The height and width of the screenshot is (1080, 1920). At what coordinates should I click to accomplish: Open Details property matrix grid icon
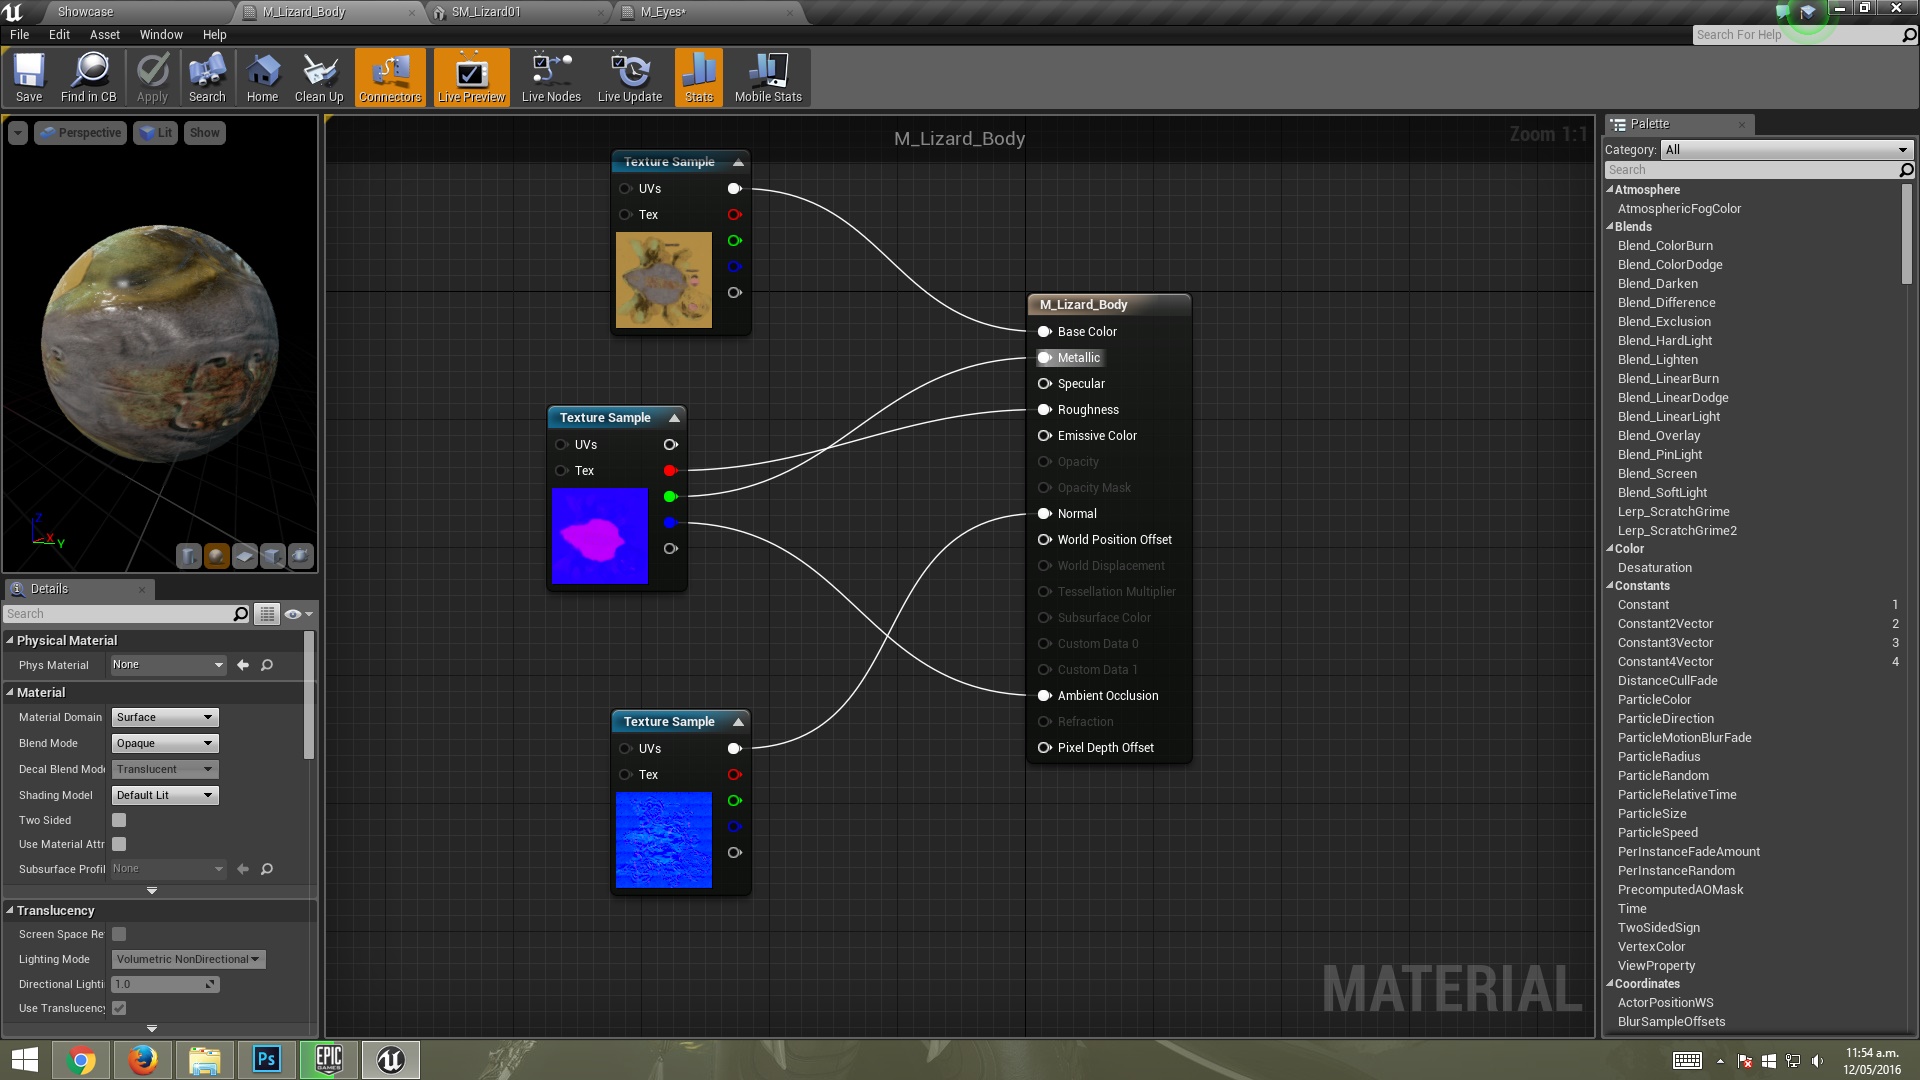tap(267, 614)
